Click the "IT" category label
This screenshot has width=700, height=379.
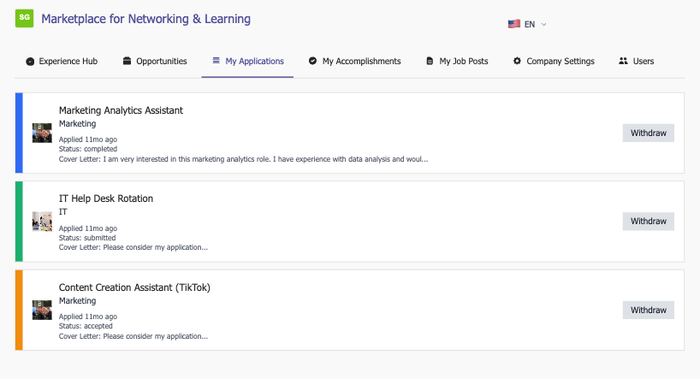pyautogui.click(x=63, y=212)
